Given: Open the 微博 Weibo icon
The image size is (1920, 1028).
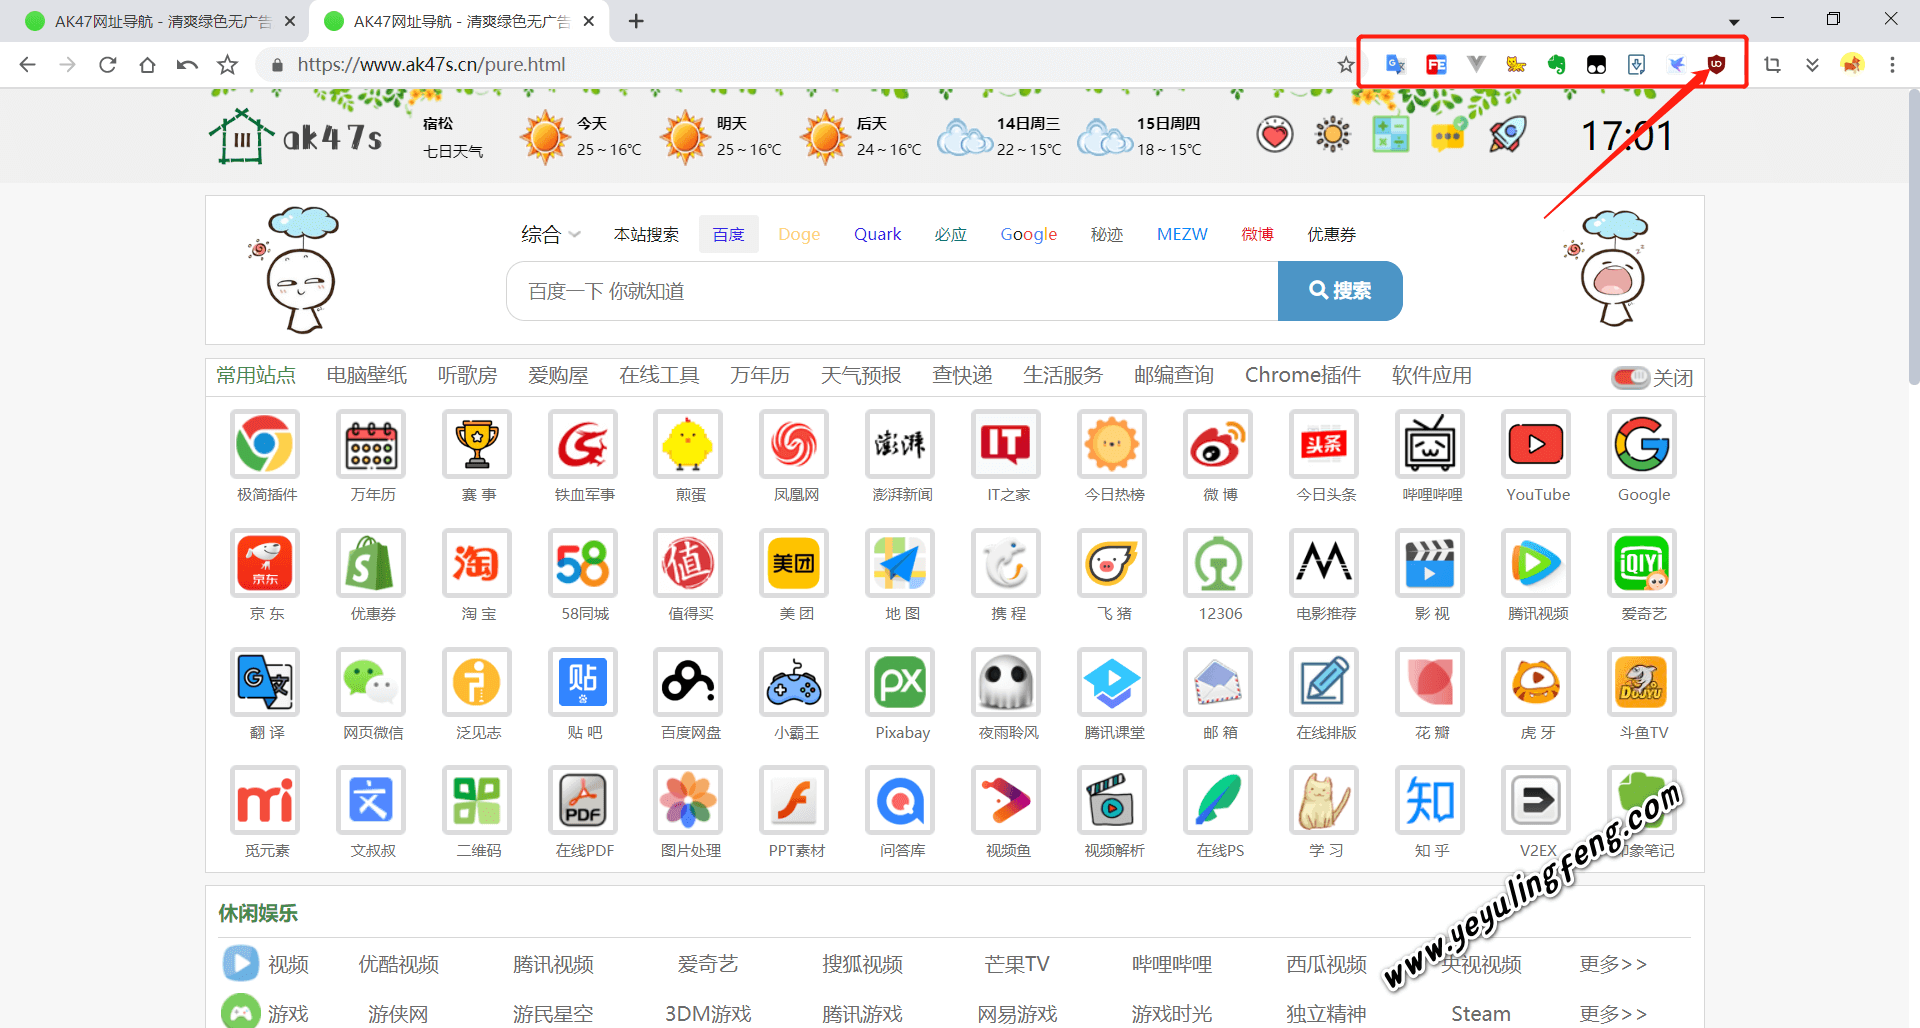Looking at the screenshot, I should point(1218,444).
